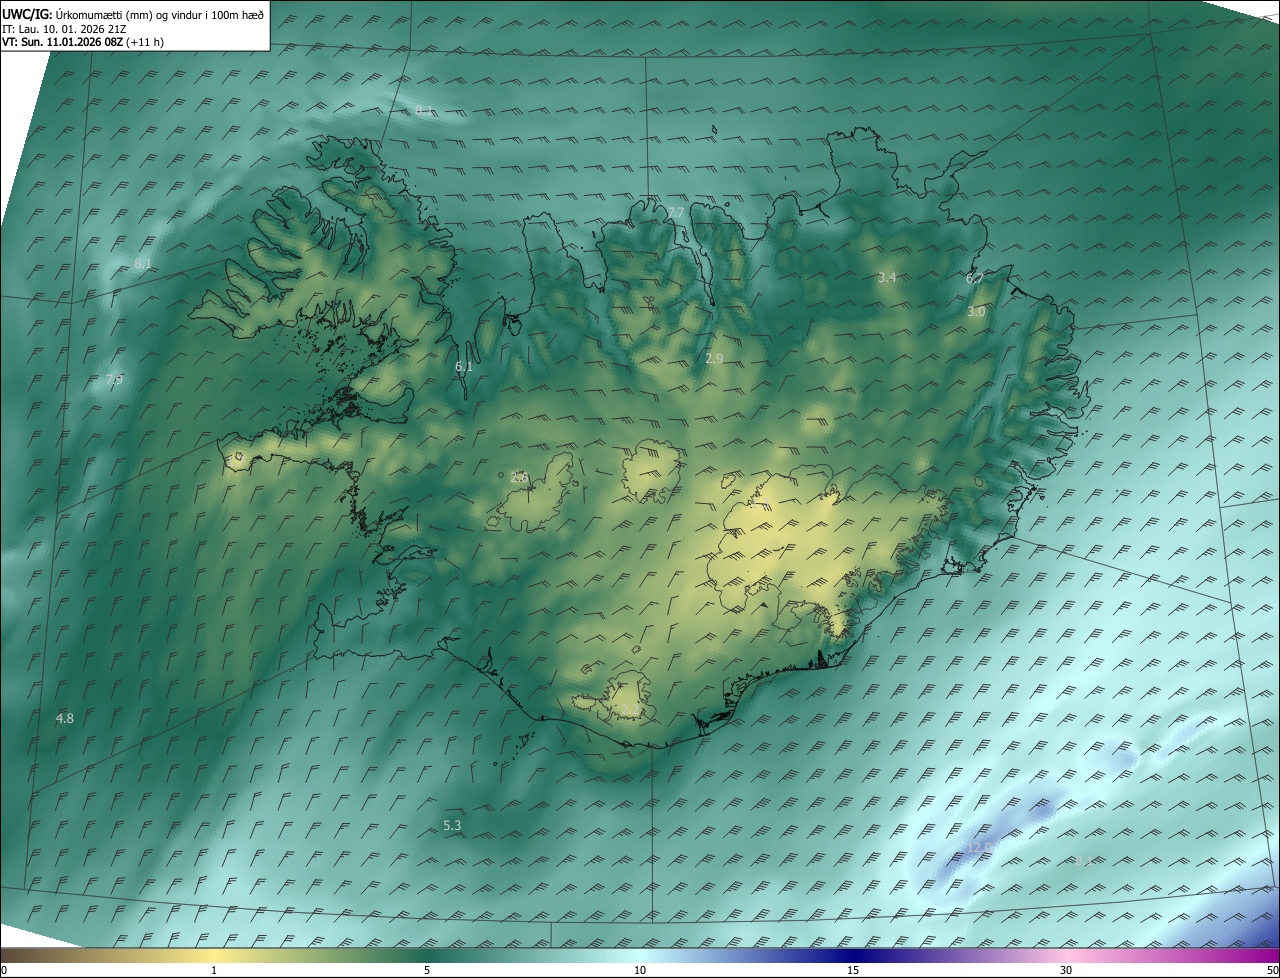Click the '5' tick on the color scale

point(427,970)
